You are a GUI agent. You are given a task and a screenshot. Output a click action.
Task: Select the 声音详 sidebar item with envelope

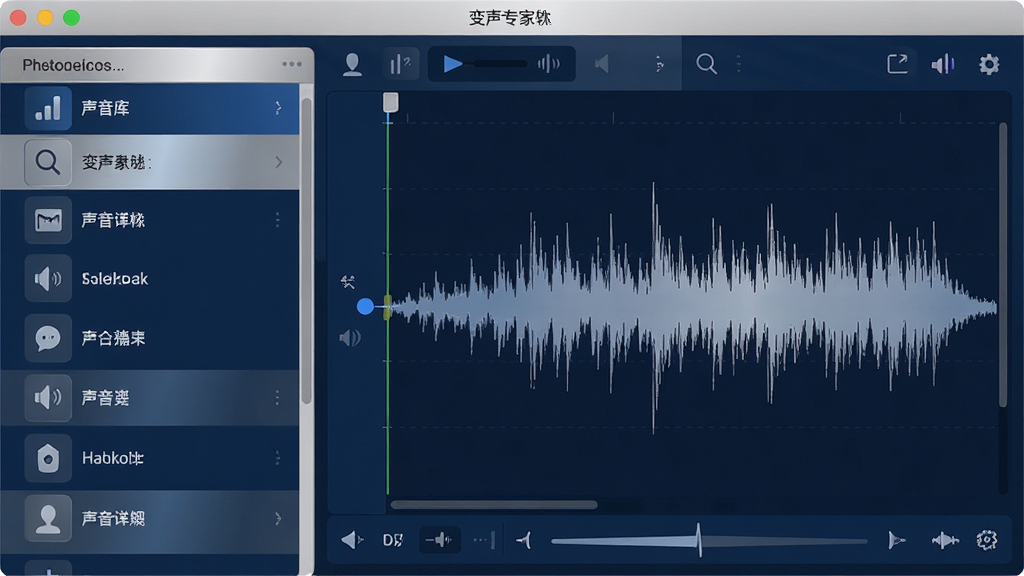(150, 220)
